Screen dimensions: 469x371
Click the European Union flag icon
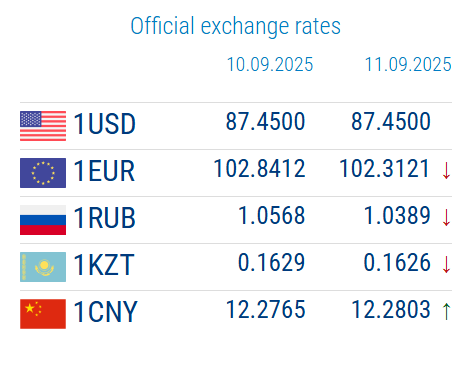tap(43, 173)
